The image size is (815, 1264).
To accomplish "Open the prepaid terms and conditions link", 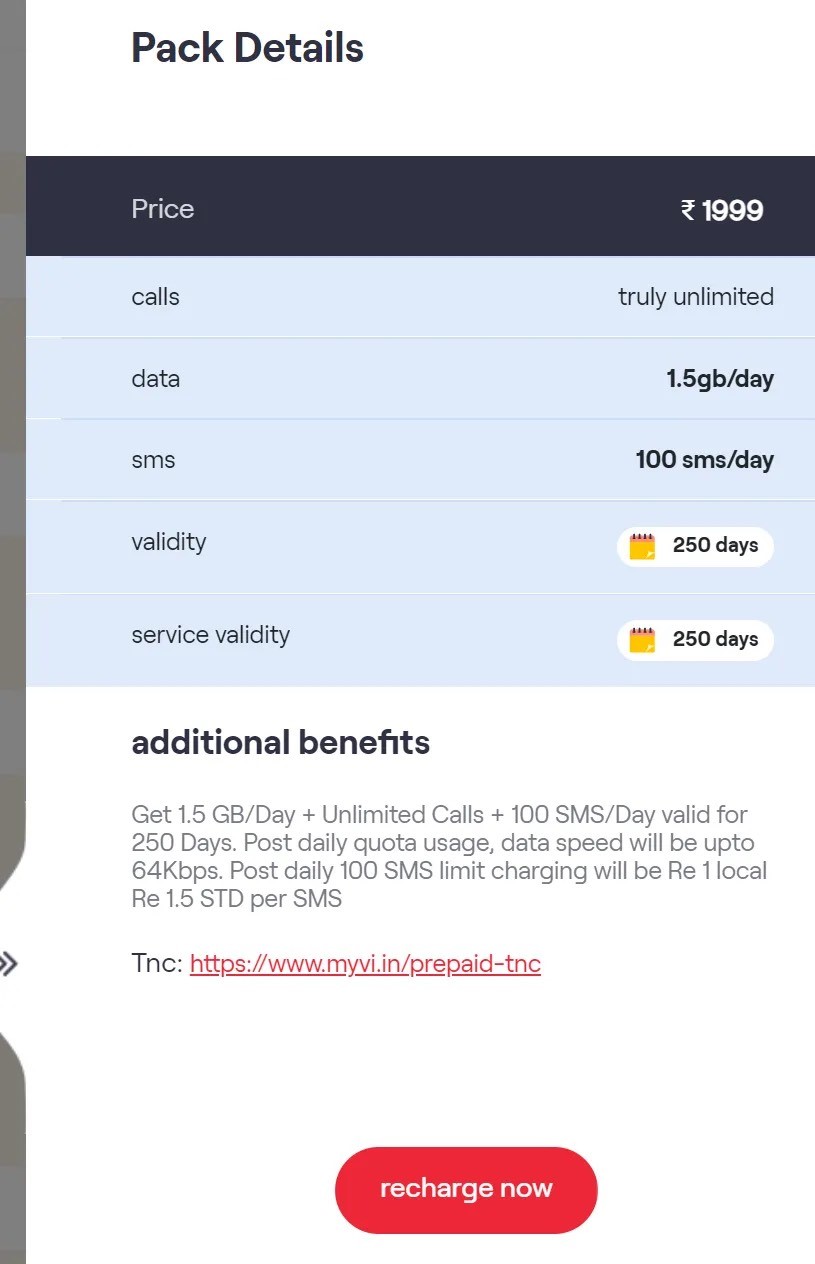I will coord(364,963).
